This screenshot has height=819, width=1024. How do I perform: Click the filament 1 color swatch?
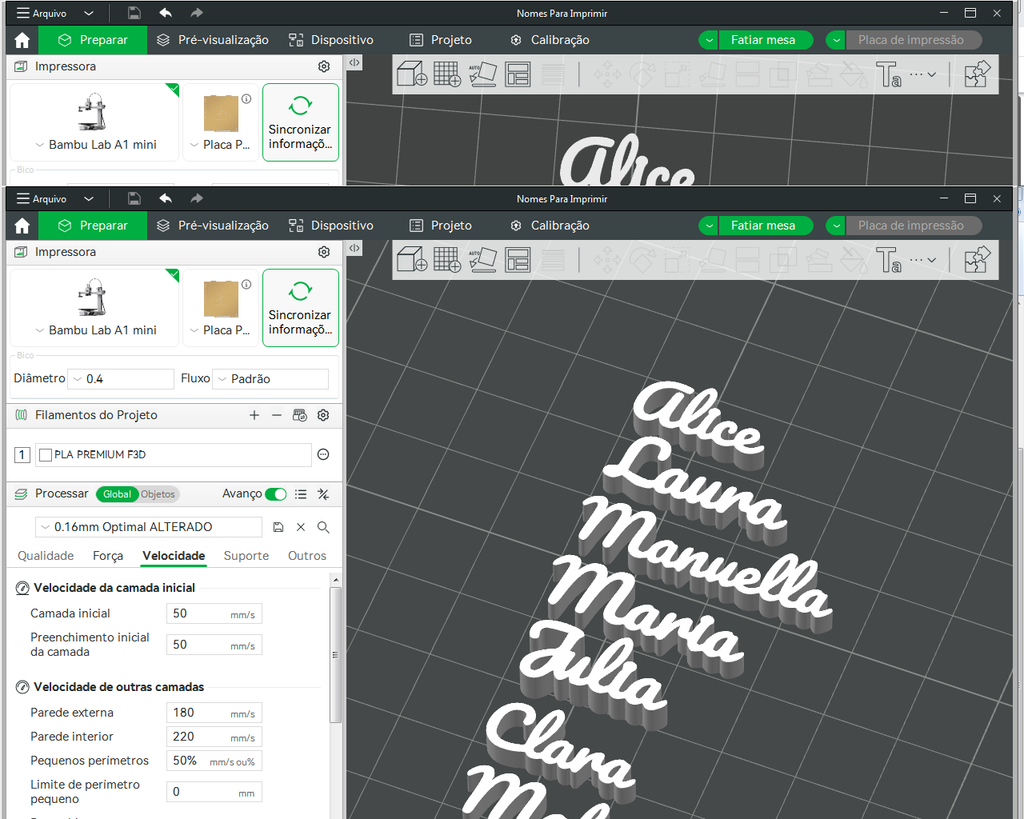pos(22,455)
